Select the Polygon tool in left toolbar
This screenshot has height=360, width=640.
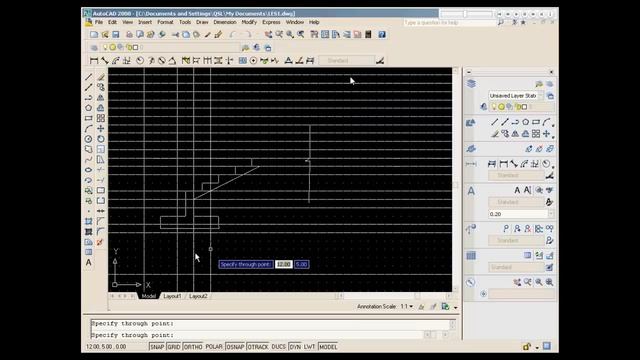(89, 108)
